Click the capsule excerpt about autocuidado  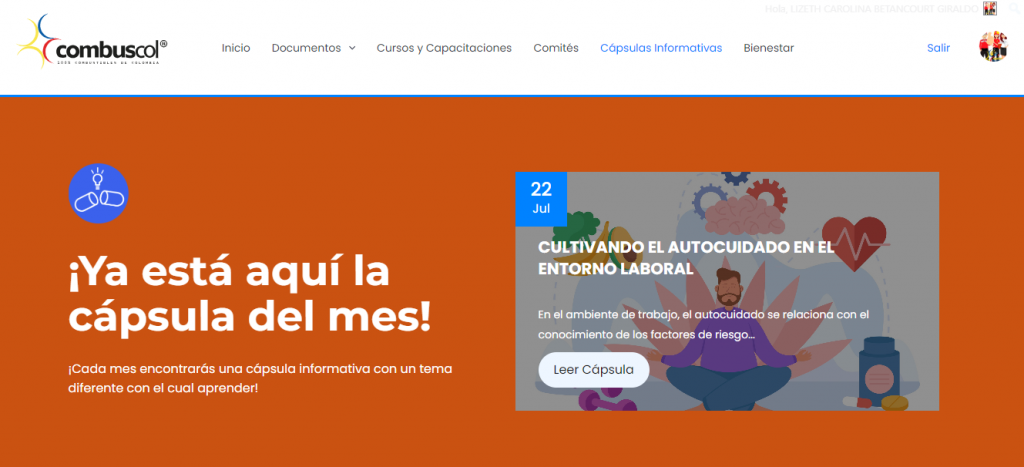(x=703, y=324)
